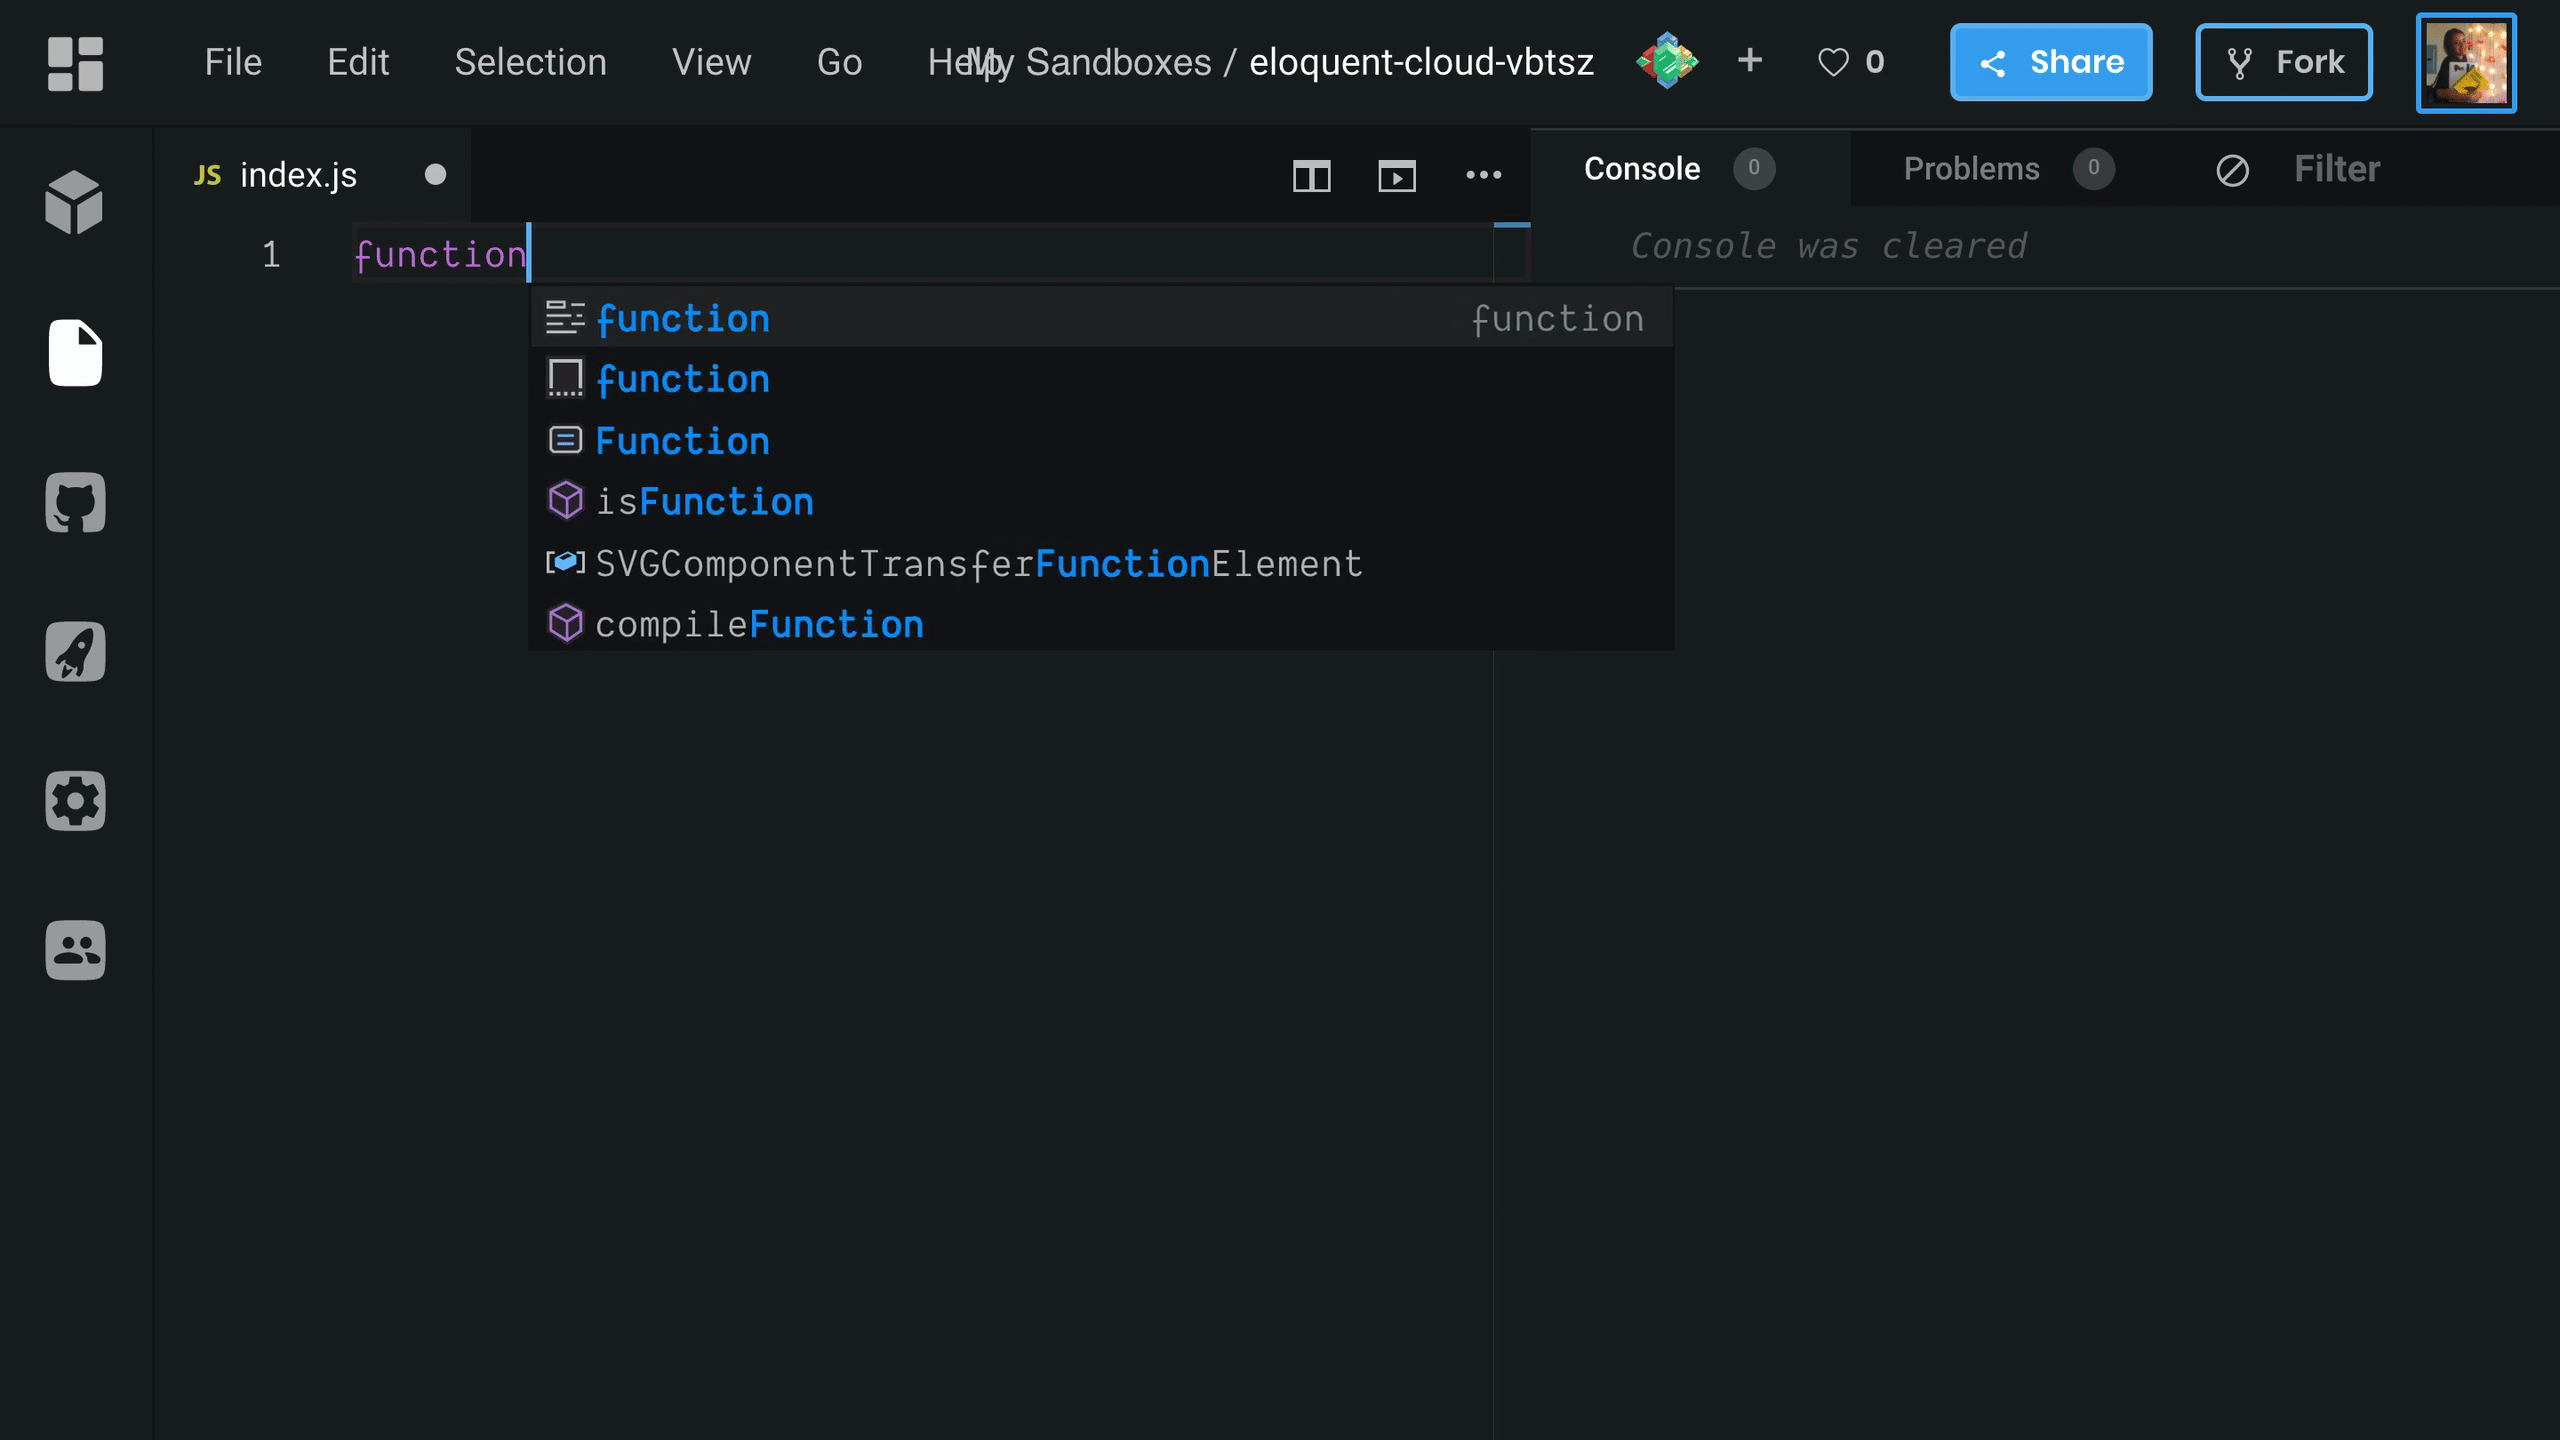Click the Console tab count badge
The width and height of the screenshot is (2560, 1440).
tap(1753, 168)
